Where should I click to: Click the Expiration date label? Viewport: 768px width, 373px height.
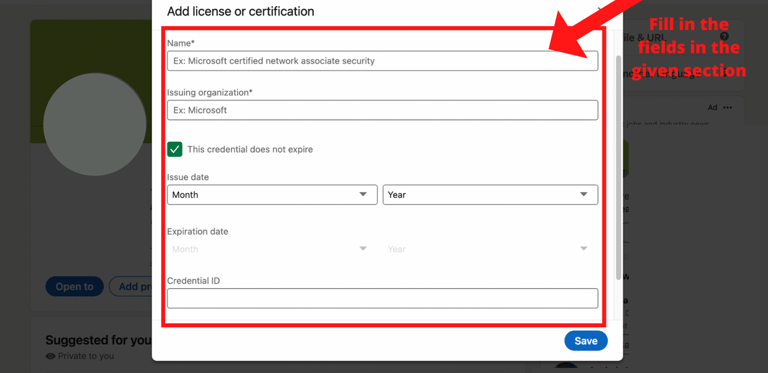coord(197,232)
